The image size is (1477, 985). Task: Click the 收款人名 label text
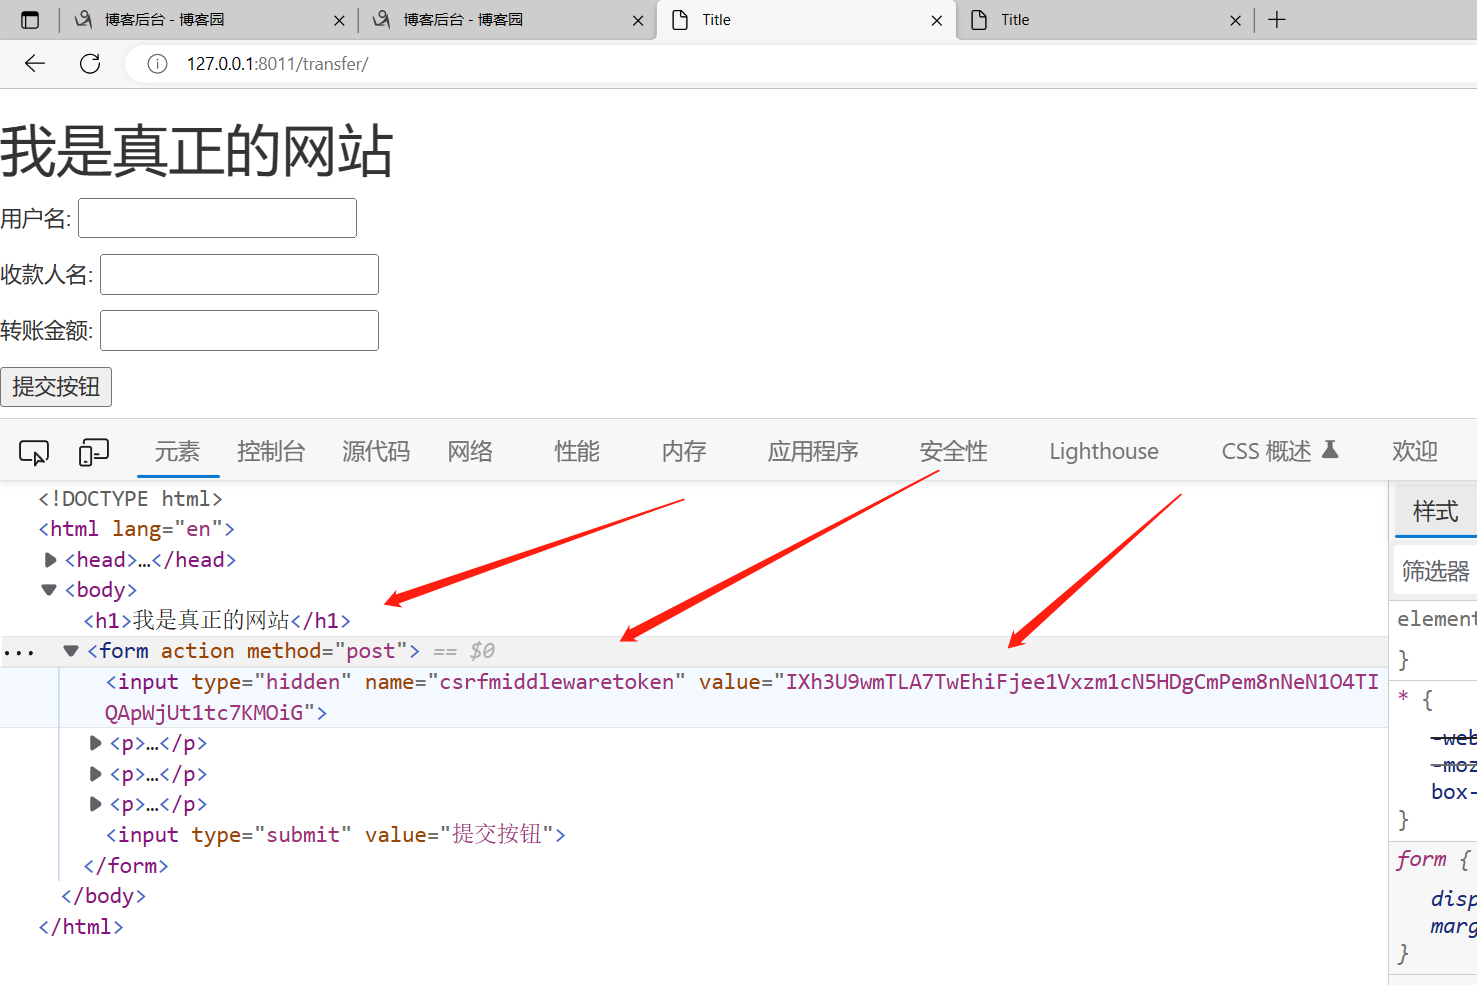[x=47, y=275]
